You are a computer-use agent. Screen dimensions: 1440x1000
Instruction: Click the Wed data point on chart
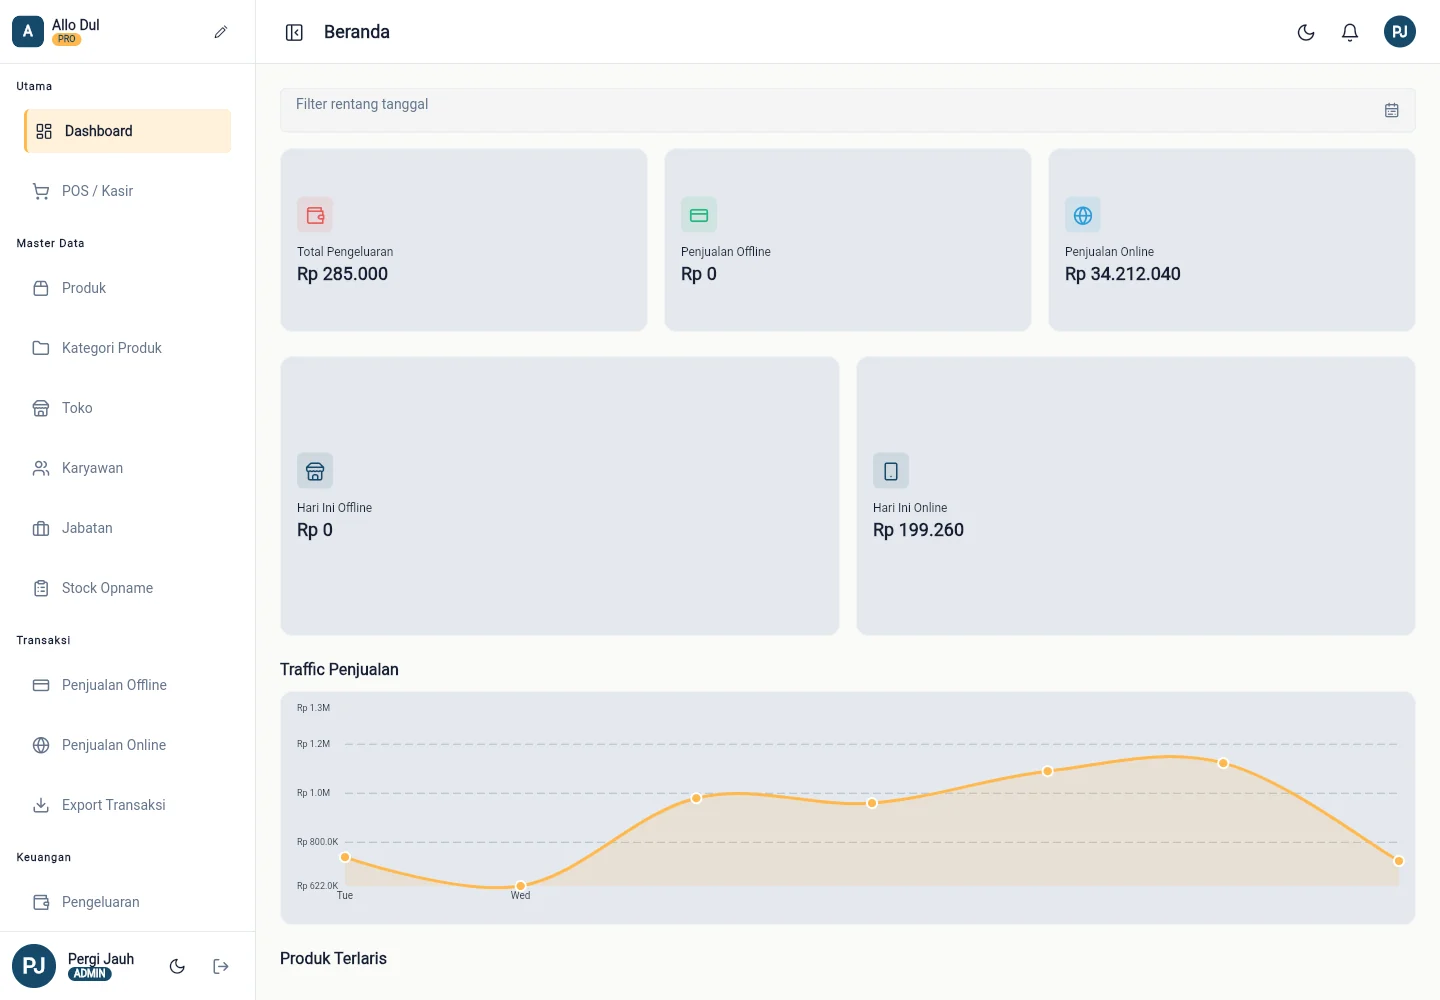[521, 886]
